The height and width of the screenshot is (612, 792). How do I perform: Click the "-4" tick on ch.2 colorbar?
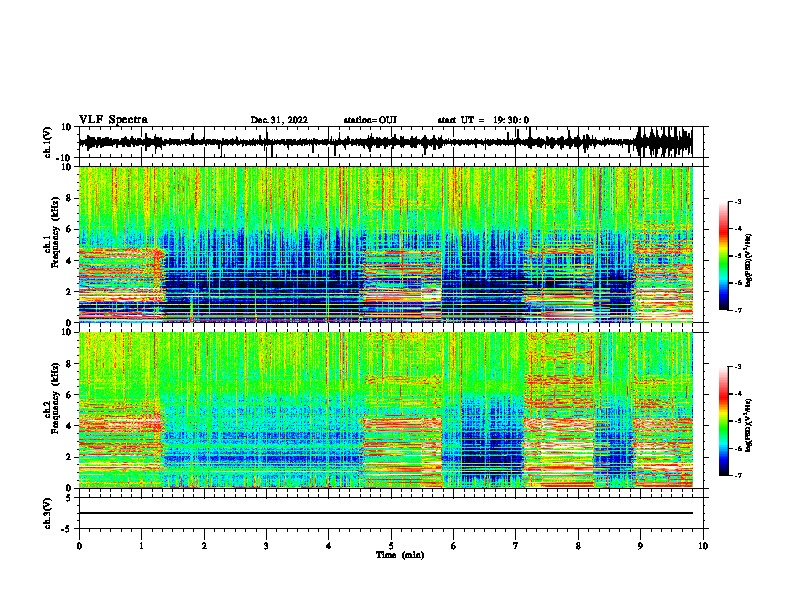[x=738, y=394]
